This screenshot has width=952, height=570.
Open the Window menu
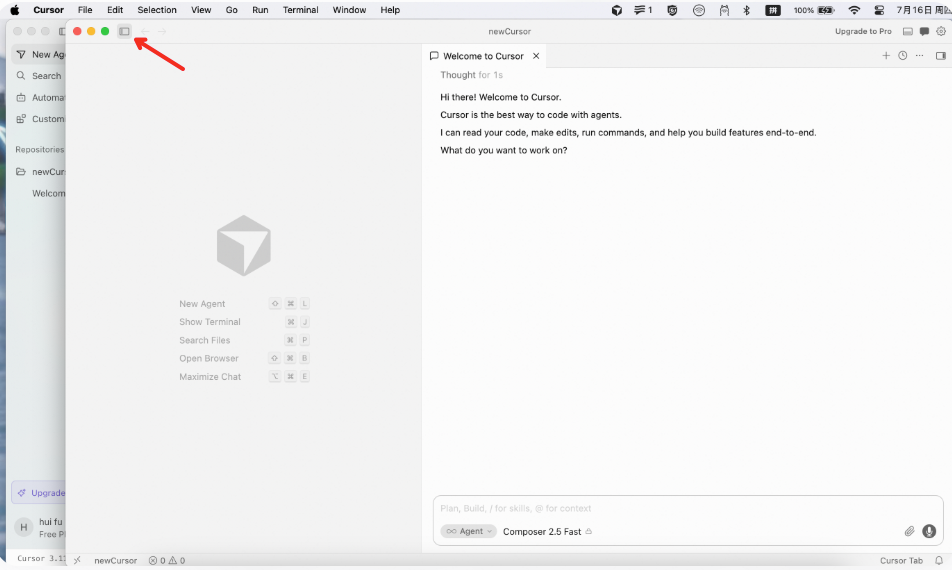tap(349, 10)
